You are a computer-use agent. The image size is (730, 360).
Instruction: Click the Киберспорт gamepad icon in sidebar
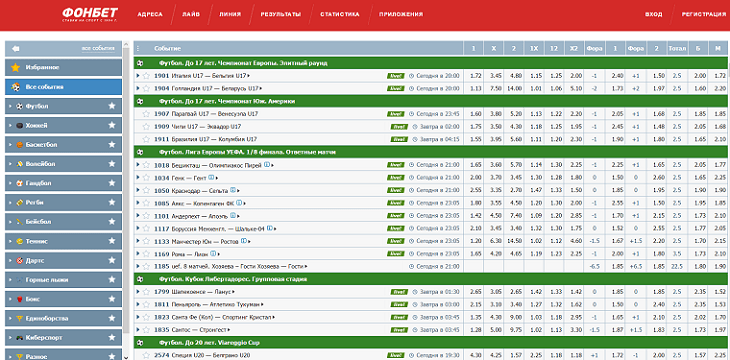(x=20, y=338)
